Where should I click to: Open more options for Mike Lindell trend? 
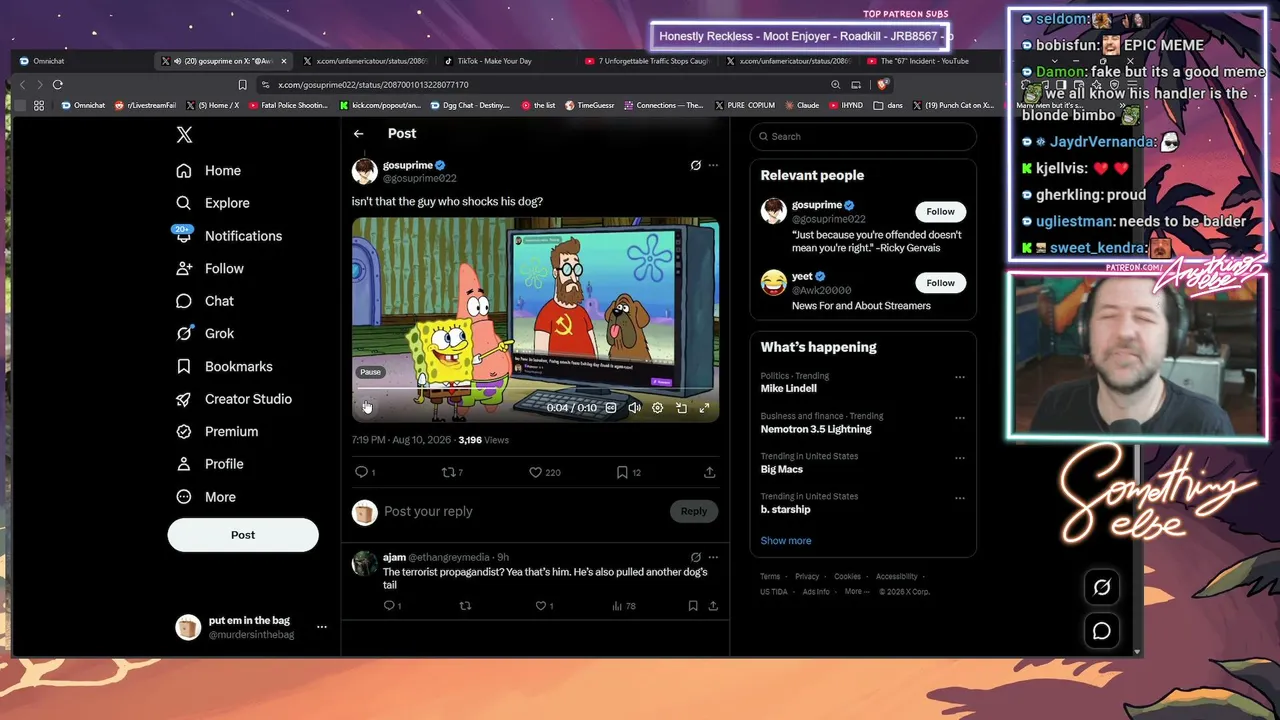960,378
